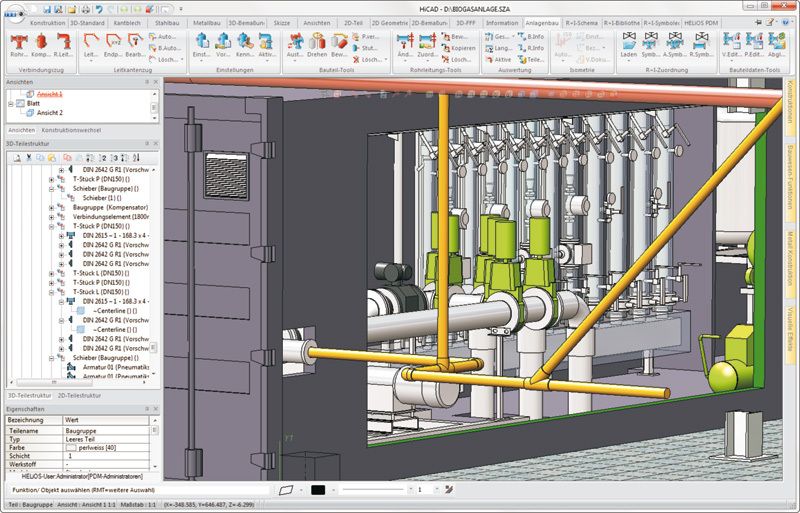Select Ansicht 2 in the view list
Image resolution: width=800 pixels, height=513 pixels.
point(43,113)
